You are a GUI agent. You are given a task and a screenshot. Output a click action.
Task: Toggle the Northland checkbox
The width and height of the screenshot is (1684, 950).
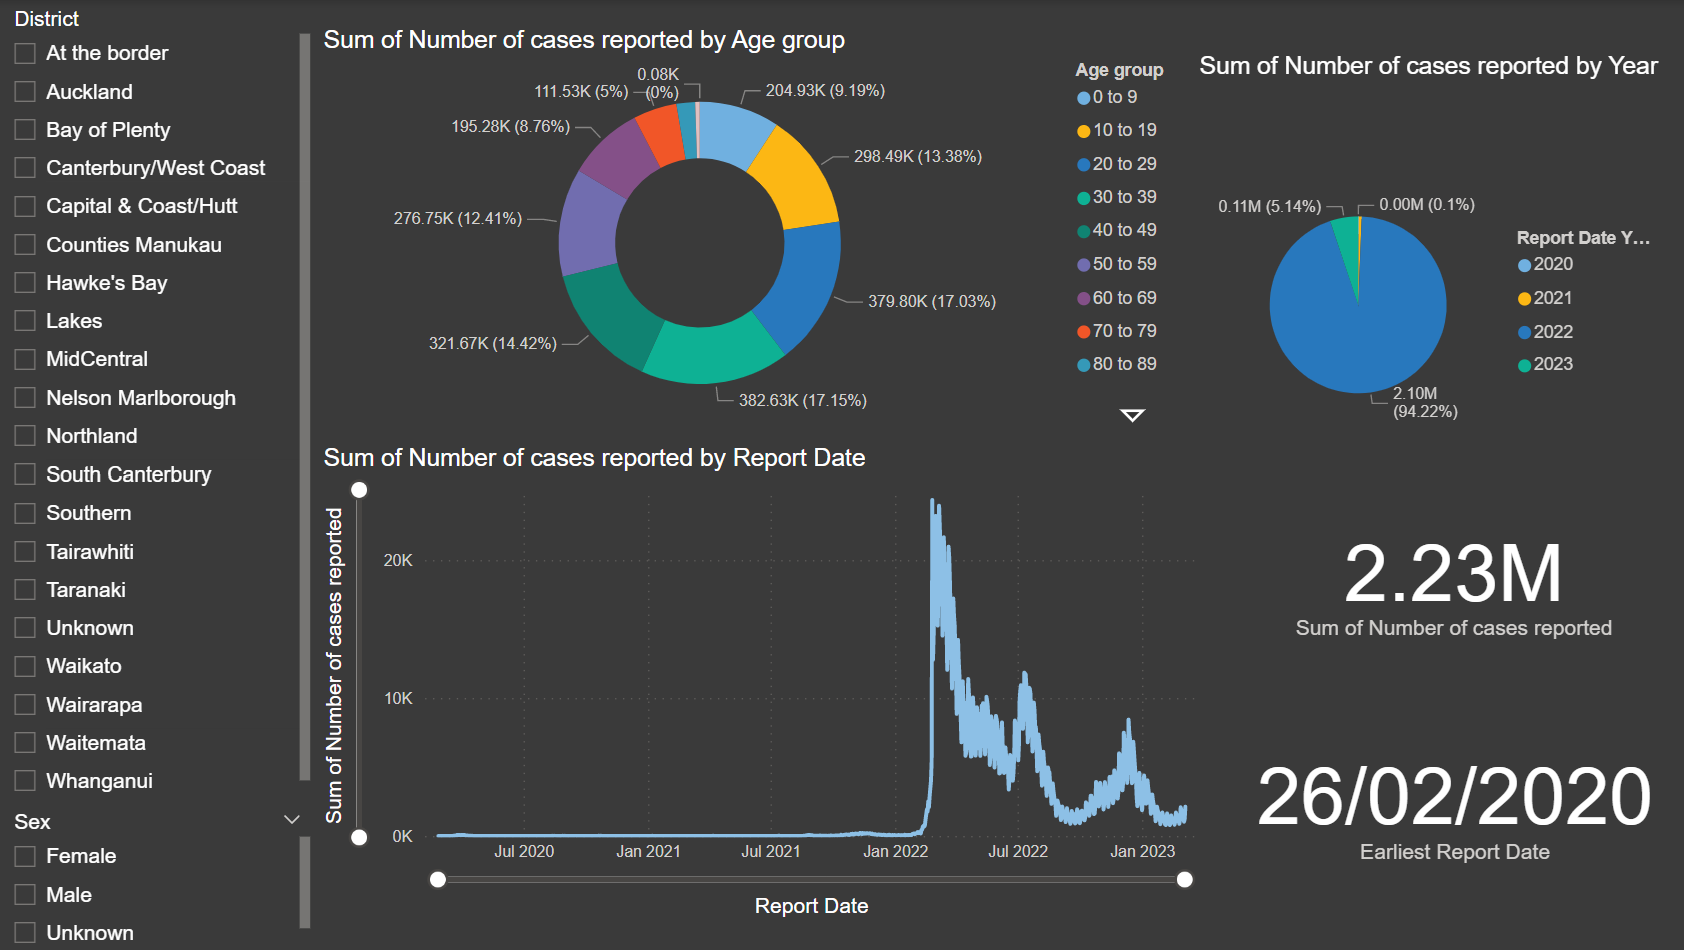25,436
